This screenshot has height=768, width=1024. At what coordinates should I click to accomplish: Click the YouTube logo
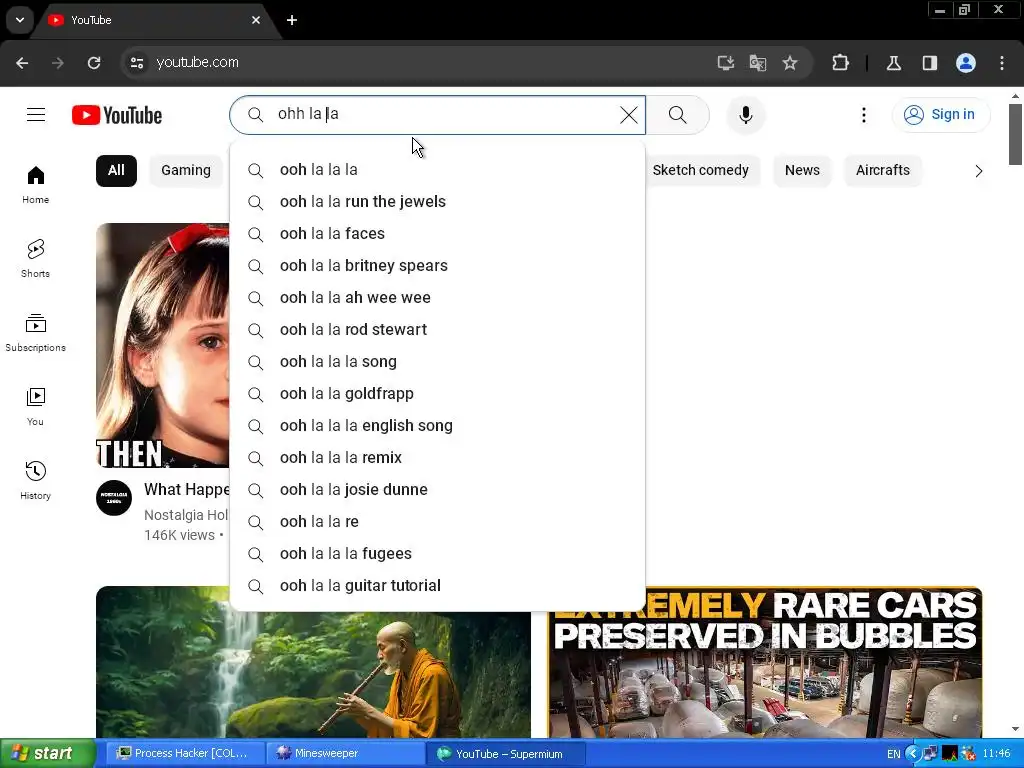pos(117,115)
